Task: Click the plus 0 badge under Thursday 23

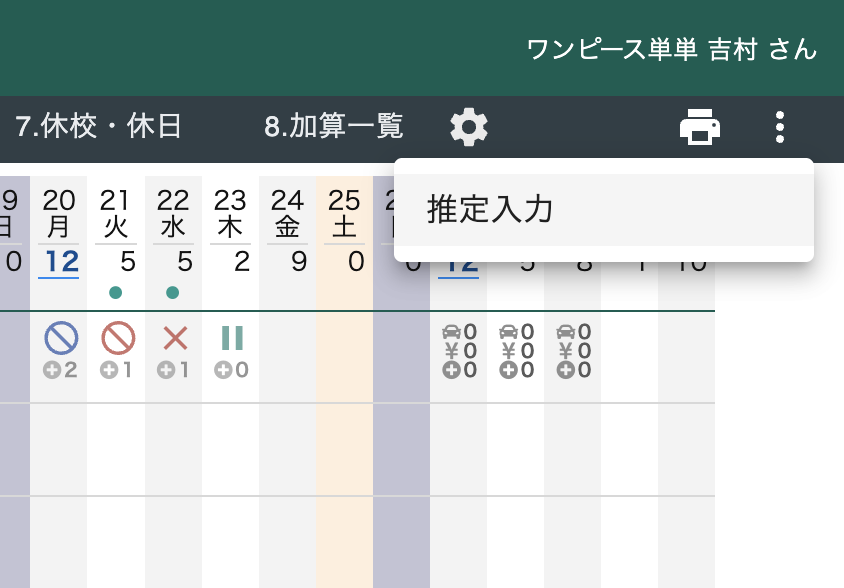Action: click(231, 370)
